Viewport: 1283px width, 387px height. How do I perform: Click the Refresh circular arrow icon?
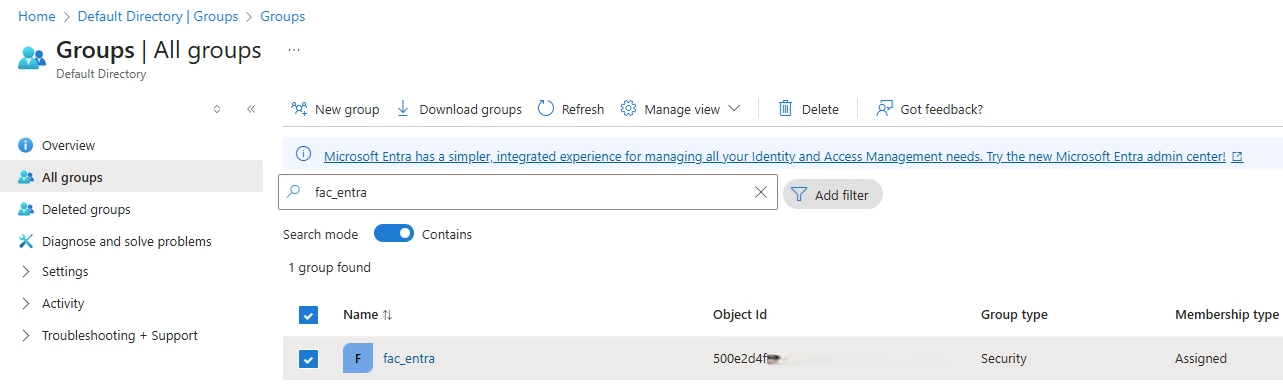click(x=546, y=108)
